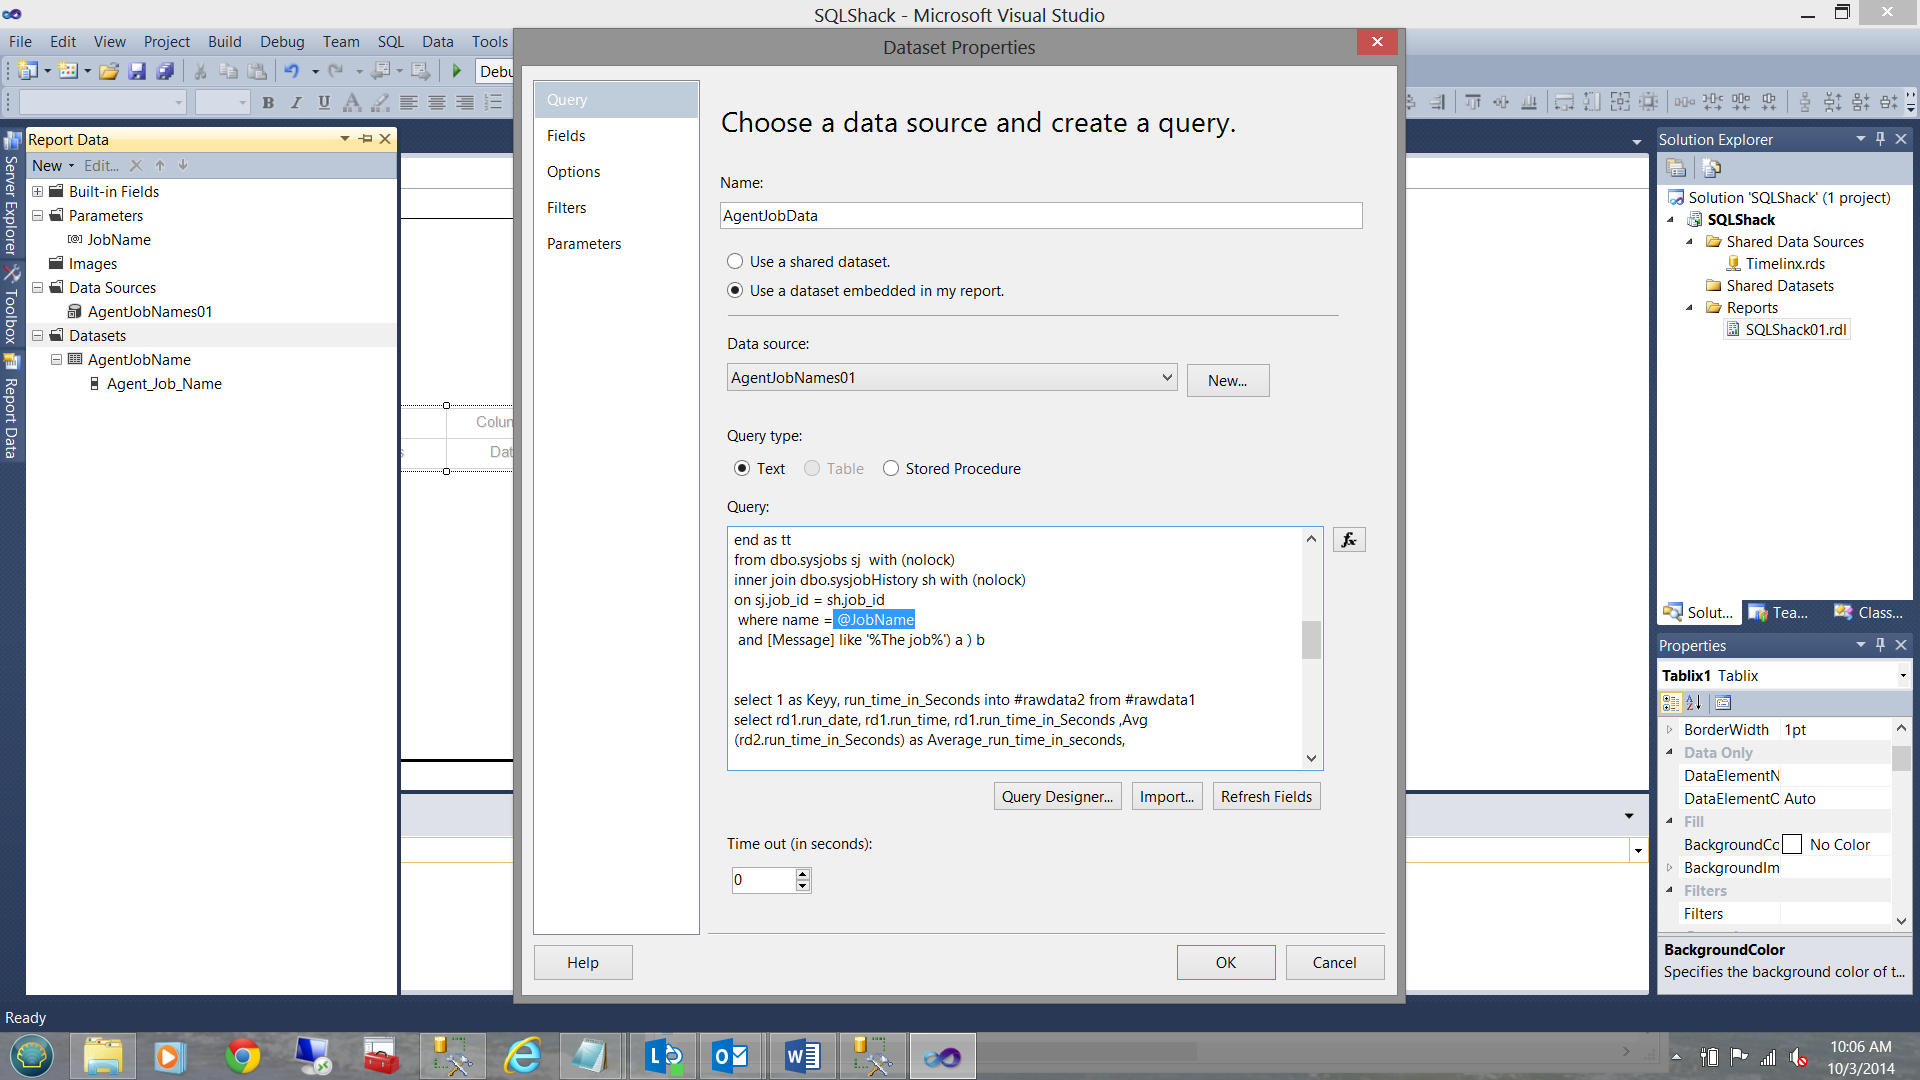1920x1080 pixels.
Task: Toggle Bold formatting in the toolbar
Action: [267, 102]
